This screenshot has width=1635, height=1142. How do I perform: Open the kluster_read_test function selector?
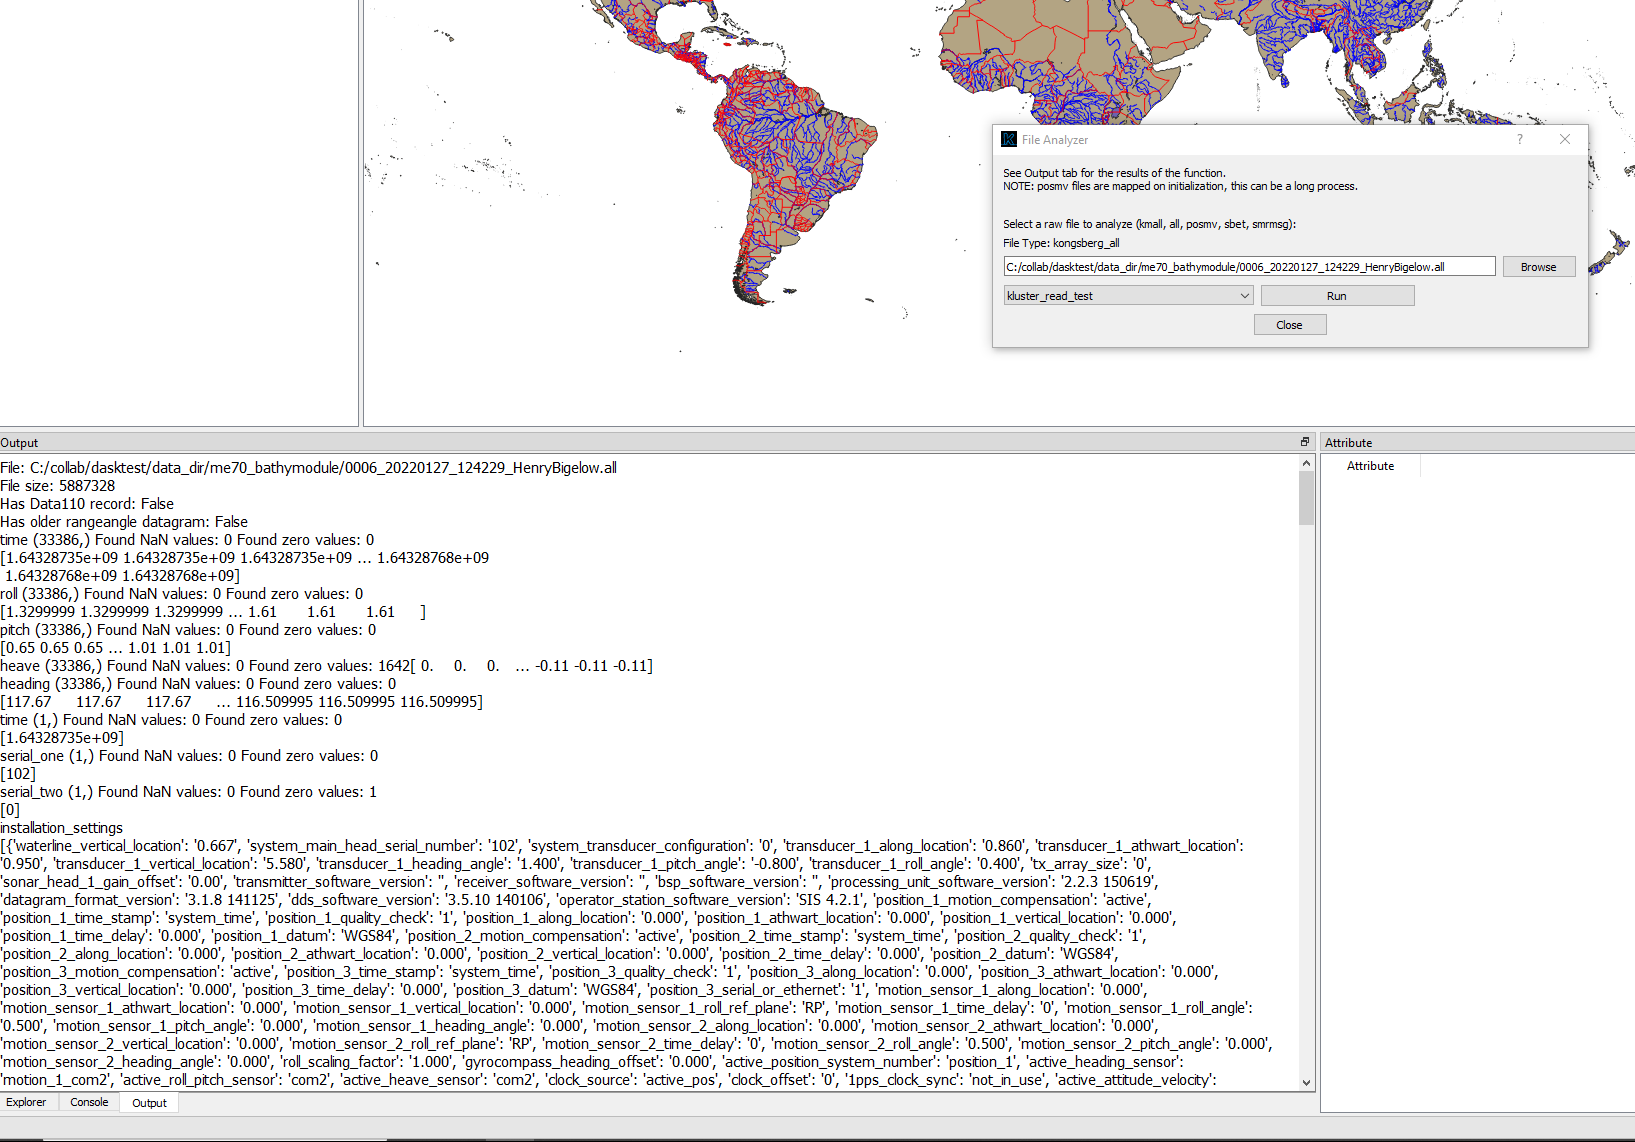click(x=1128, y=295)
